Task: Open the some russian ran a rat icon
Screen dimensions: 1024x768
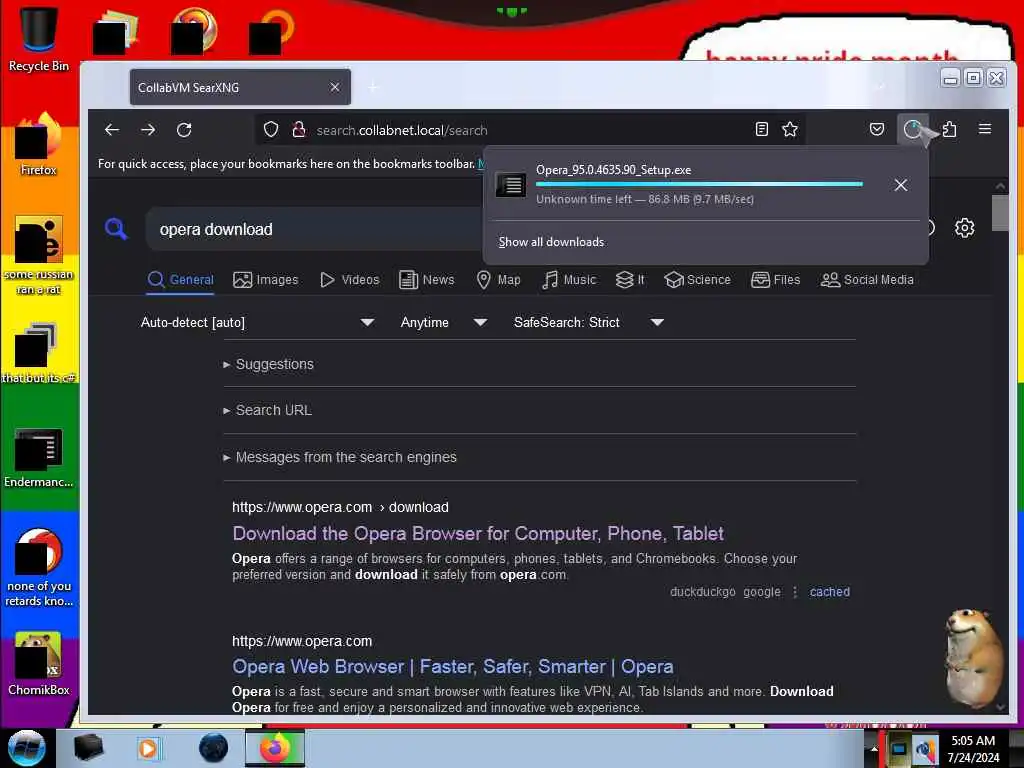Action: click(38, 255)
